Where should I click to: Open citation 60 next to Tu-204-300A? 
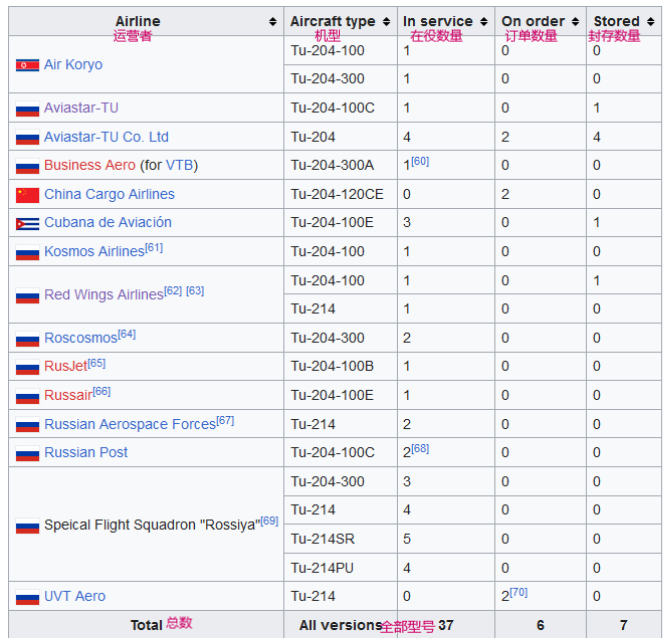[420, 161]
